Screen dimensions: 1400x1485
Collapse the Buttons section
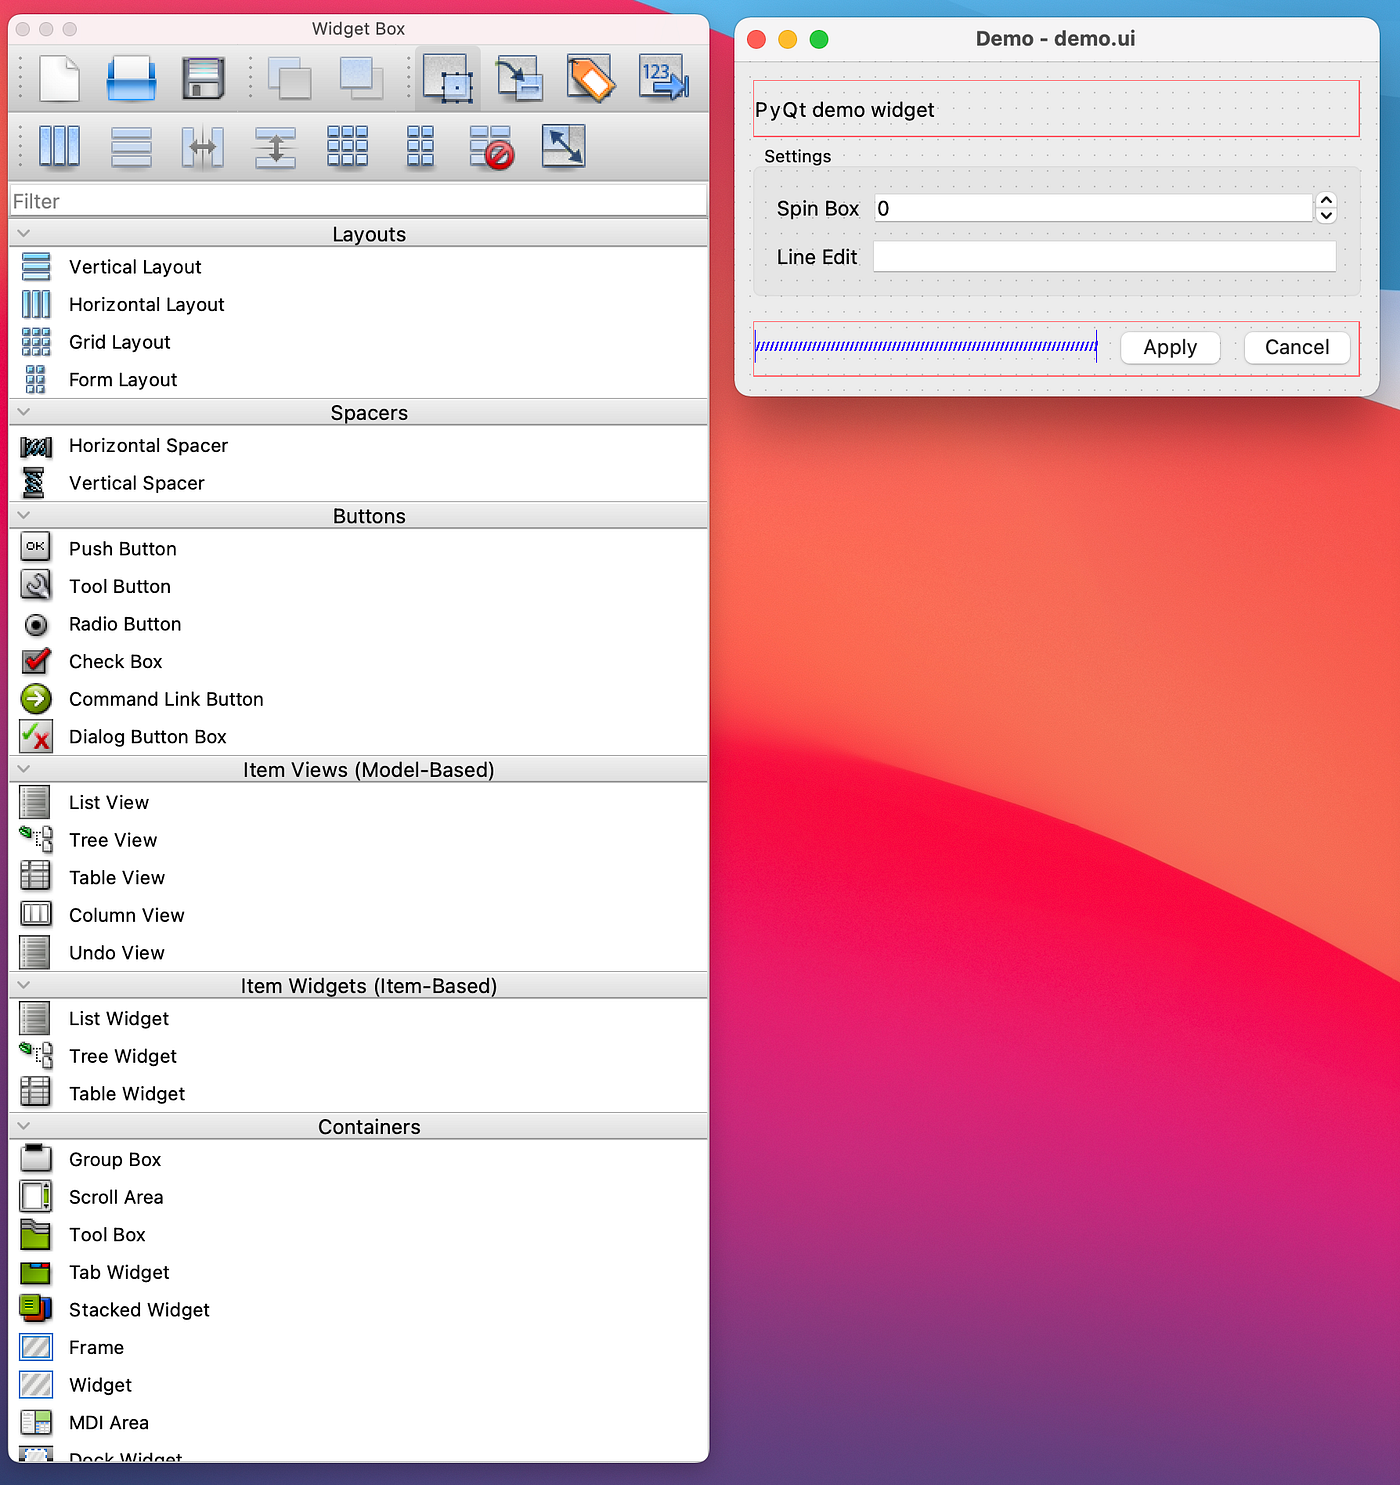(23, 515)
